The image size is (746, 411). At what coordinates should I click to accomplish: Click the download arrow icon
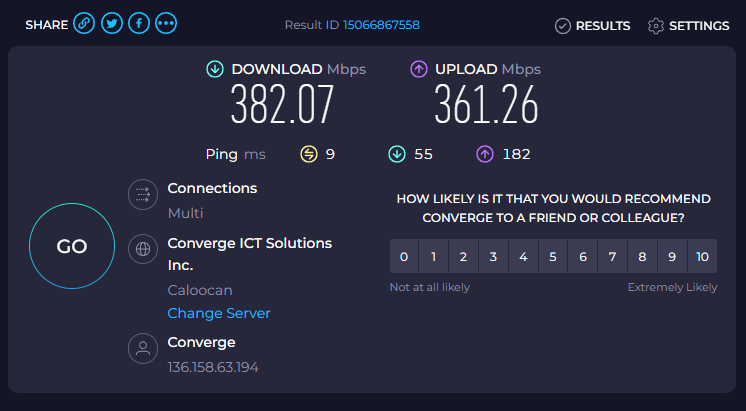(x=215, y=69)
